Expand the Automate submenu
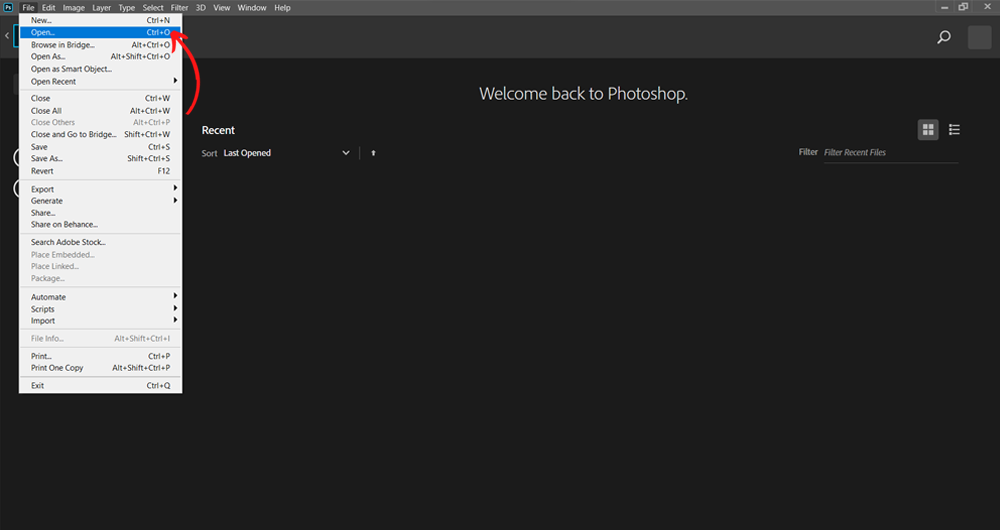1000x530 pixels. 100,297
